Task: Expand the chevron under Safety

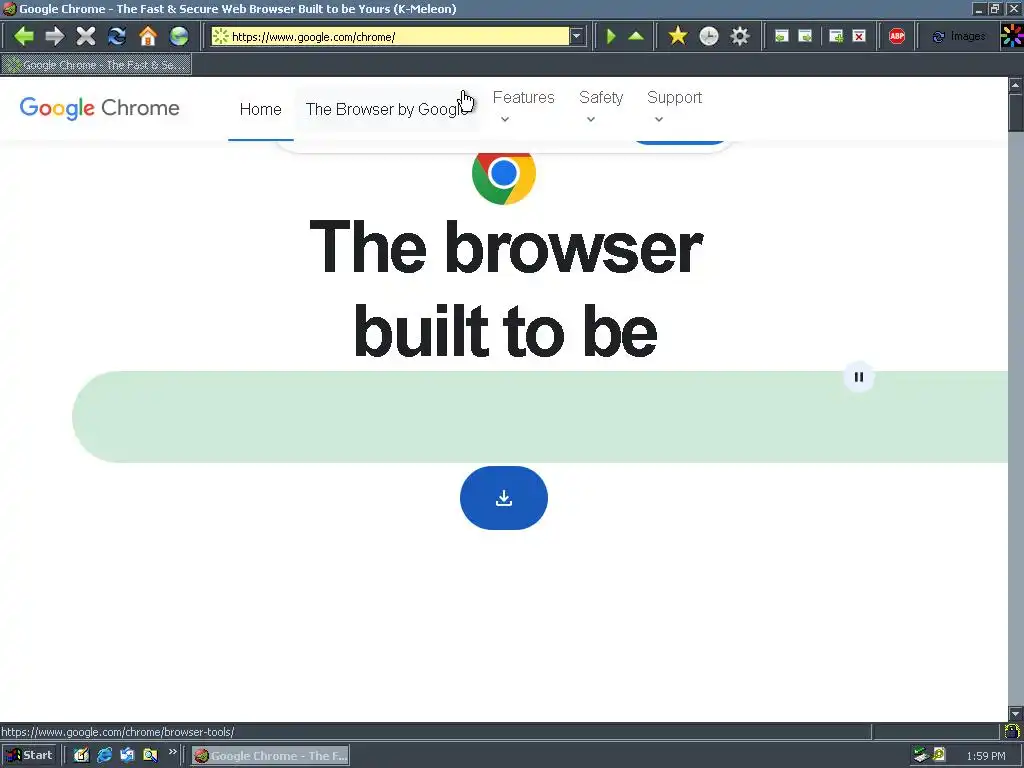Action: (x=590, y=120)
